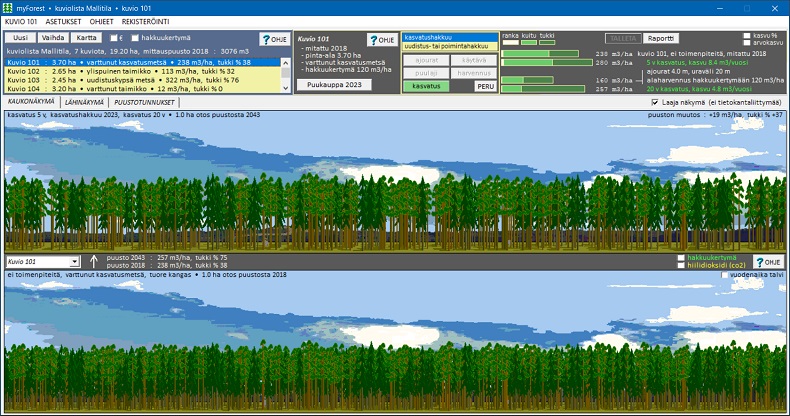Toggle the euro (€) checkbox

pos(113,37)
